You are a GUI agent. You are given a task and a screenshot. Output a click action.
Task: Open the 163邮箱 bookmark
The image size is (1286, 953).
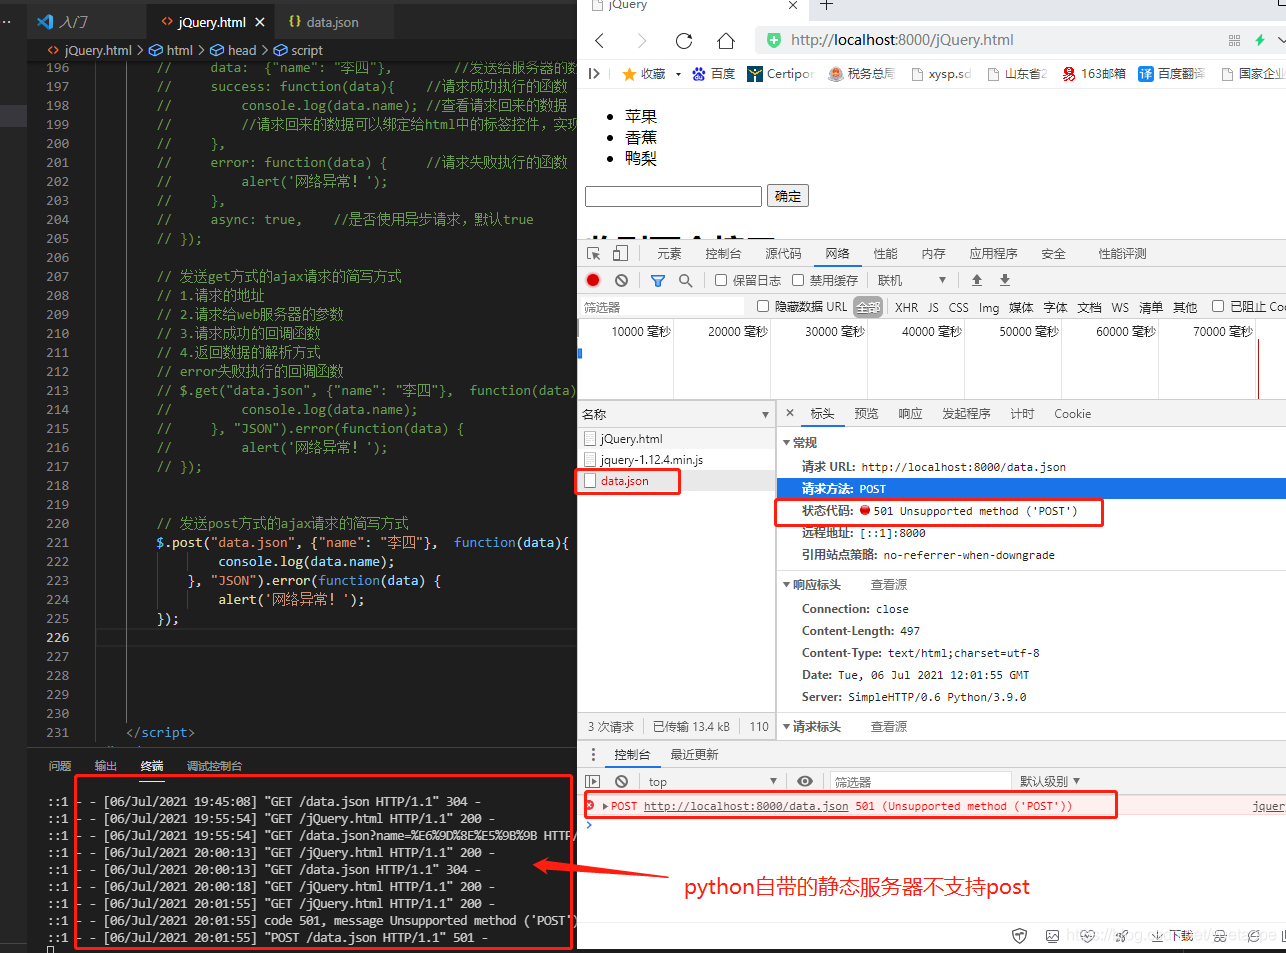tap(1093, 74)
